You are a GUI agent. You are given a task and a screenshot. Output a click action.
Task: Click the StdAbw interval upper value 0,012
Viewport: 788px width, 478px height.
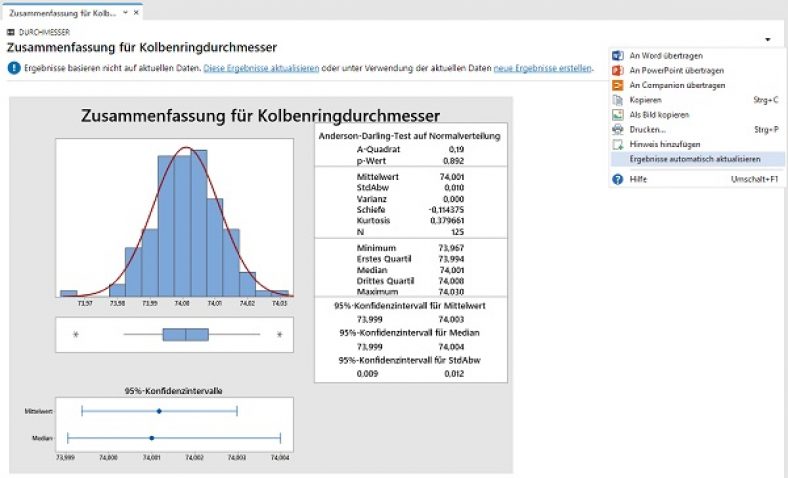pyautogui.click(x=454, y=373)
